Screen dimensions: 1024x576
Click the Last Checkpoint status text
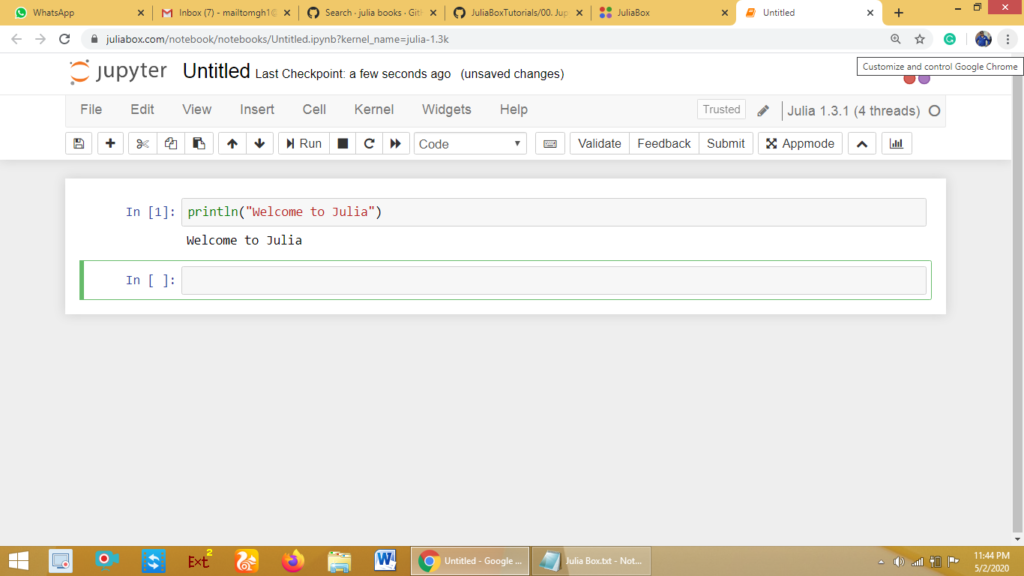[x=353, y=74]
